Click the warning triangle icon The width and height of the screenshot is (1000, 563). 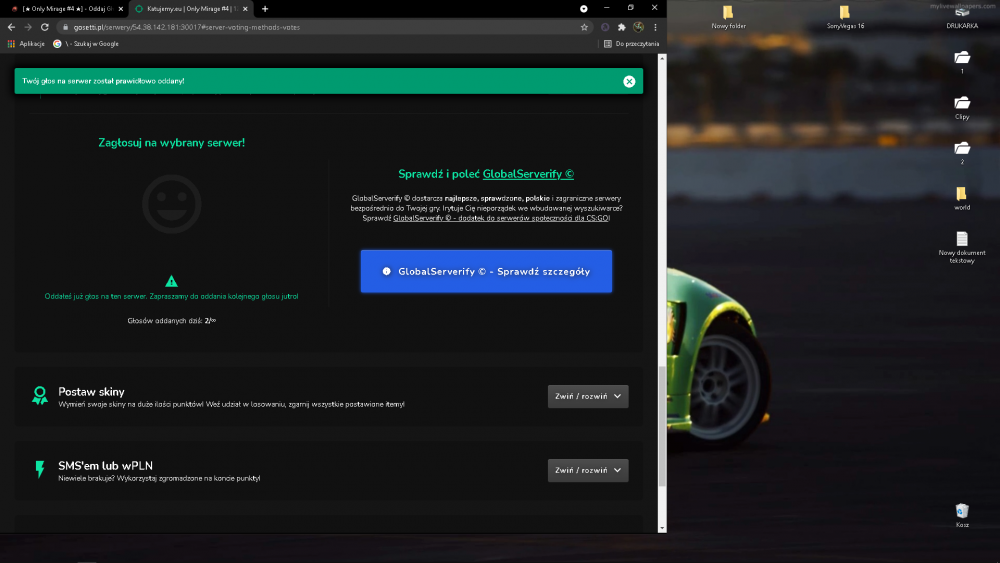172,281
